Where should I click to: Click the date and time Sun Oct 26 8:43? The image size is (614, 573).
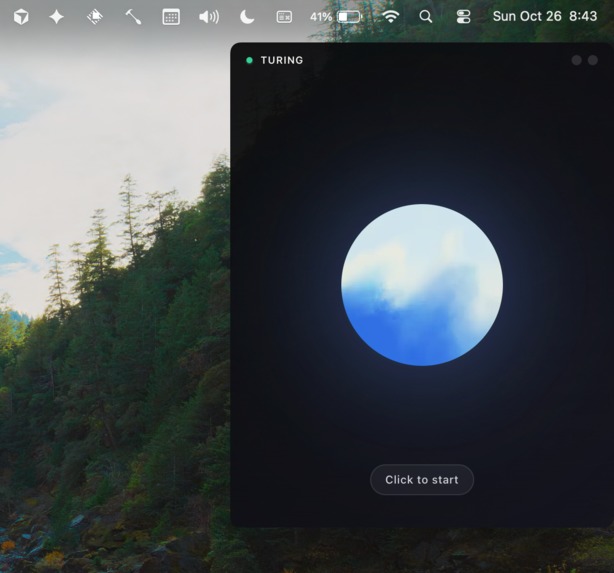pos(545,16)
